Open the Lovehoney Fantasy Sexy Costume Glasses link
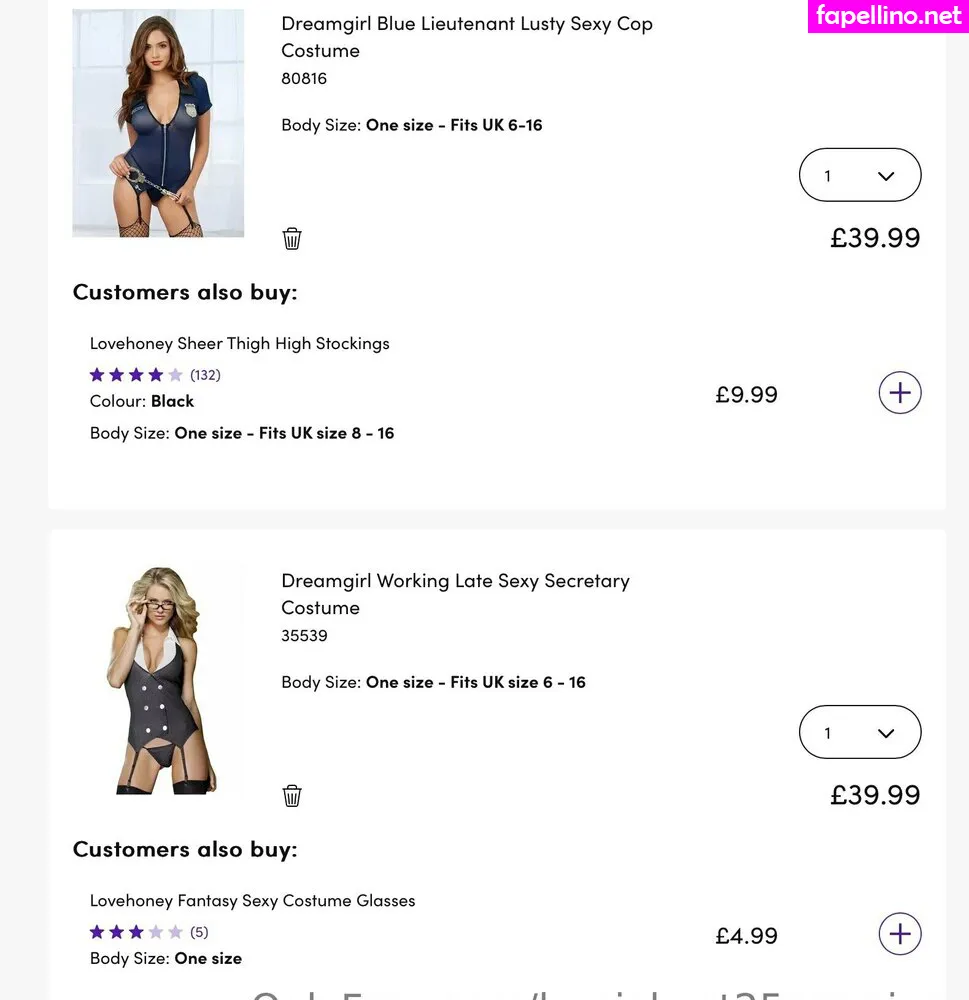The image size is (969, 1000). tap(252, 900)
